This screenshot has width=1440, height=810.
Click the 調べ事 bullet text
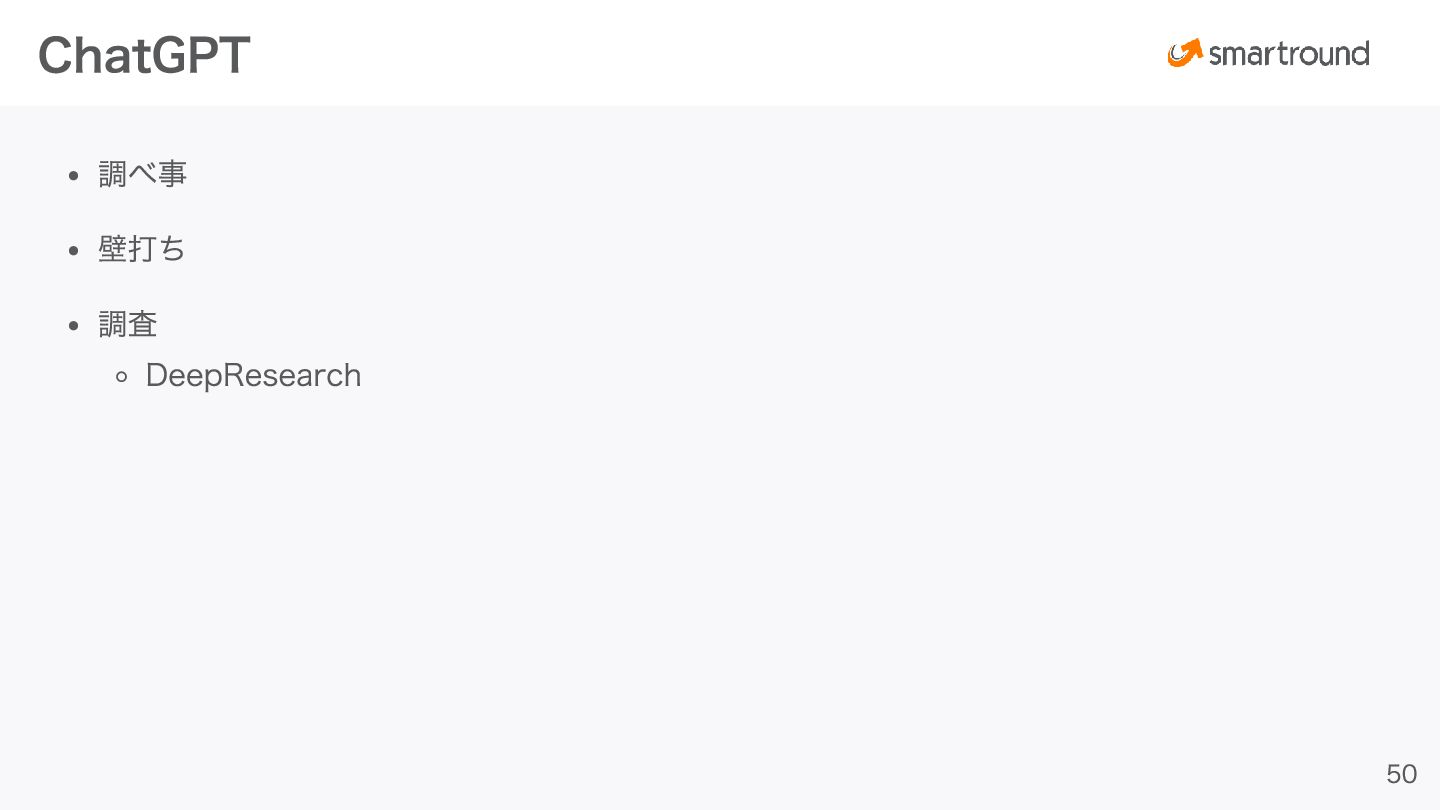pyautogui.click(x=142, y=174)
